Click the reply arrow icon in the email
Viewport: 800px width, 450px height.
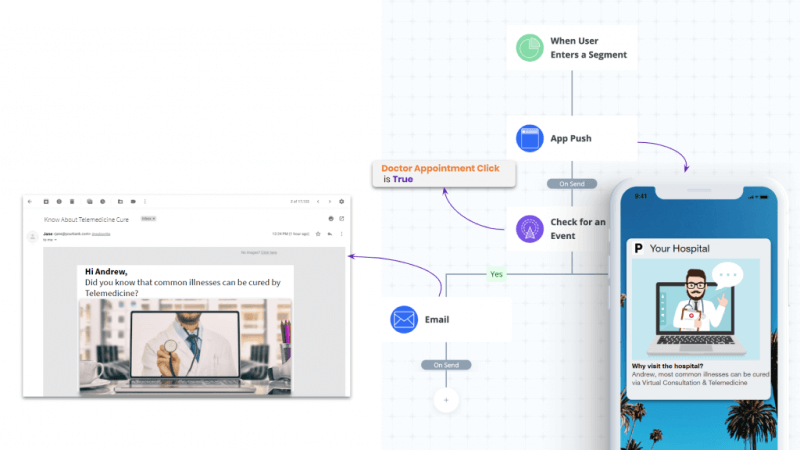point(329,234)
